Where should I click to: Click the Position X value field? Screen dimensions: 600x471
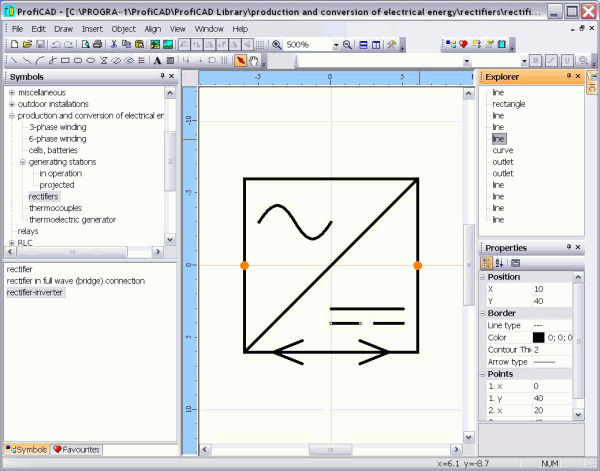click(552, 289)
